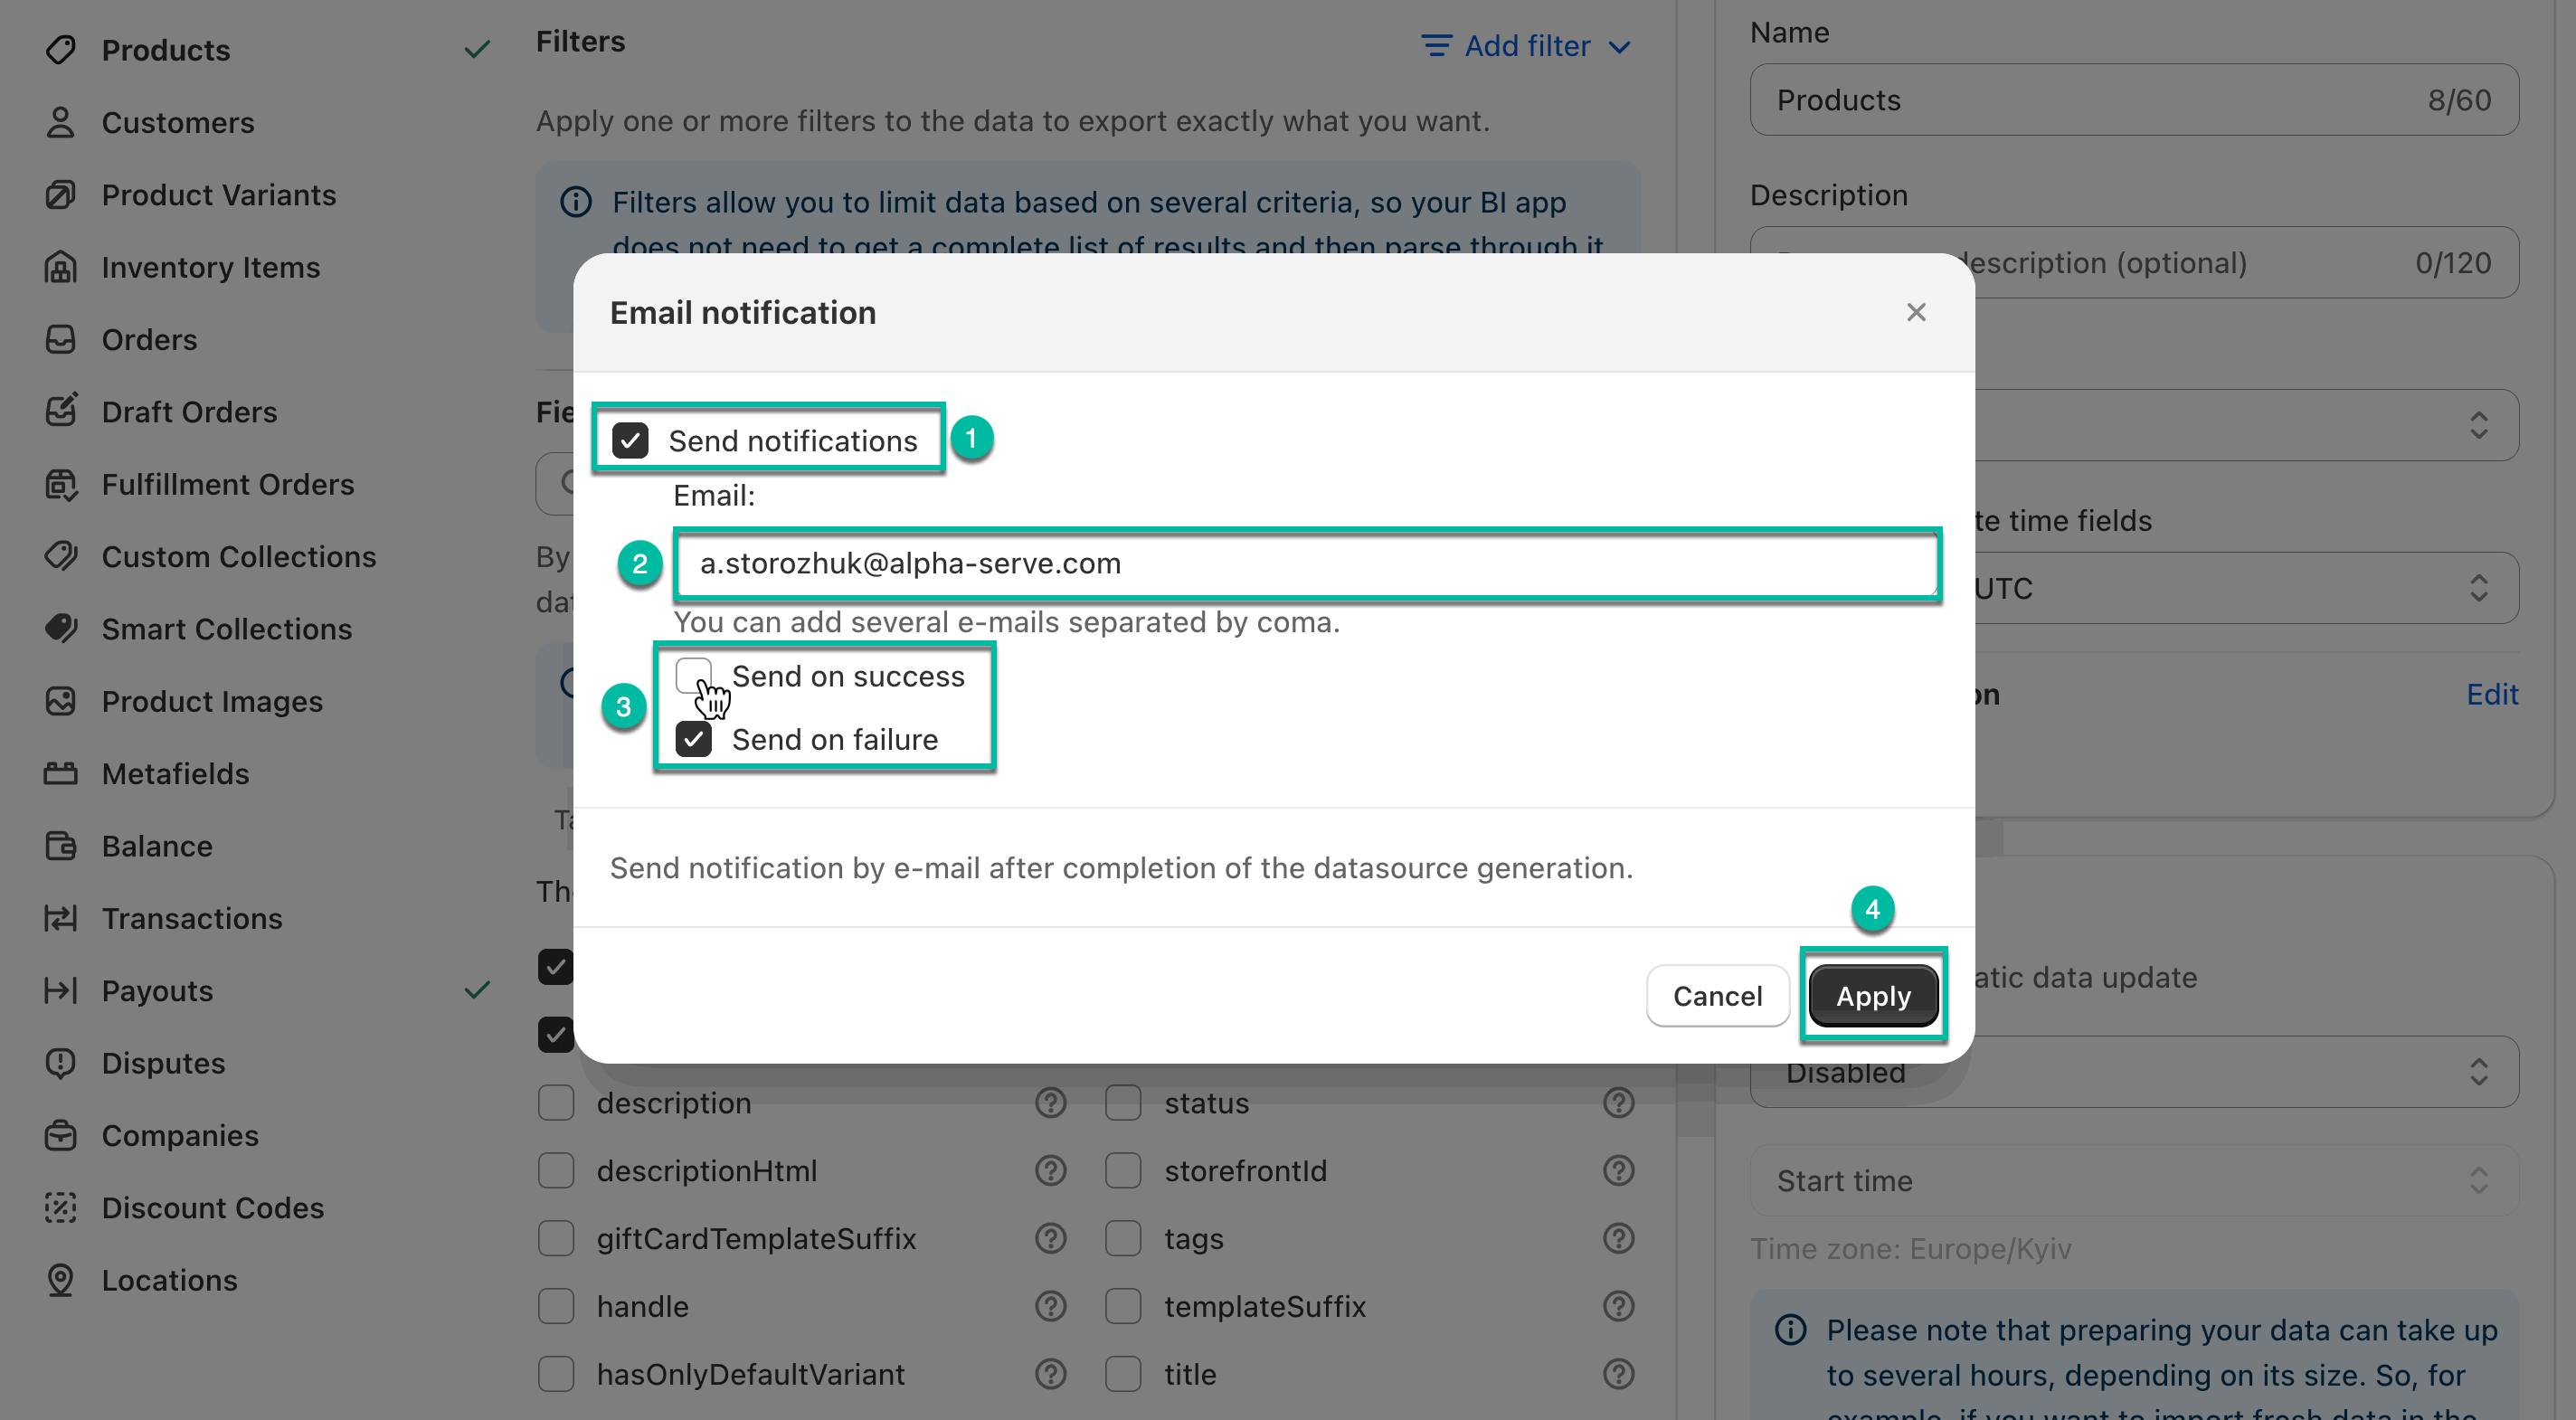Select the Discount Codes sidebar icon
This screenshot has height=1420, width=2576.
60,1207
